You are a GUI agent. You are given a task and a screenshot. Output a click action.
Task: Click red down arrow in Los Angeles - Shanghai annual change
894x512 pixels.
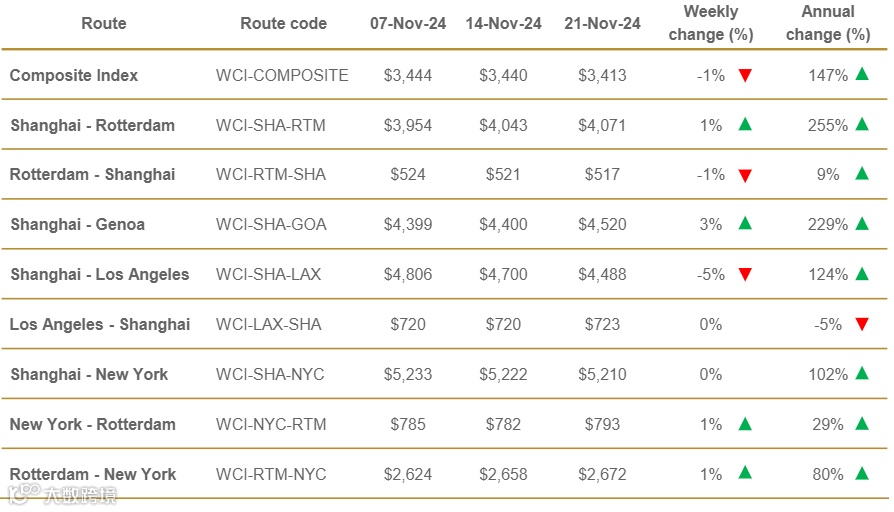point(862,325)
